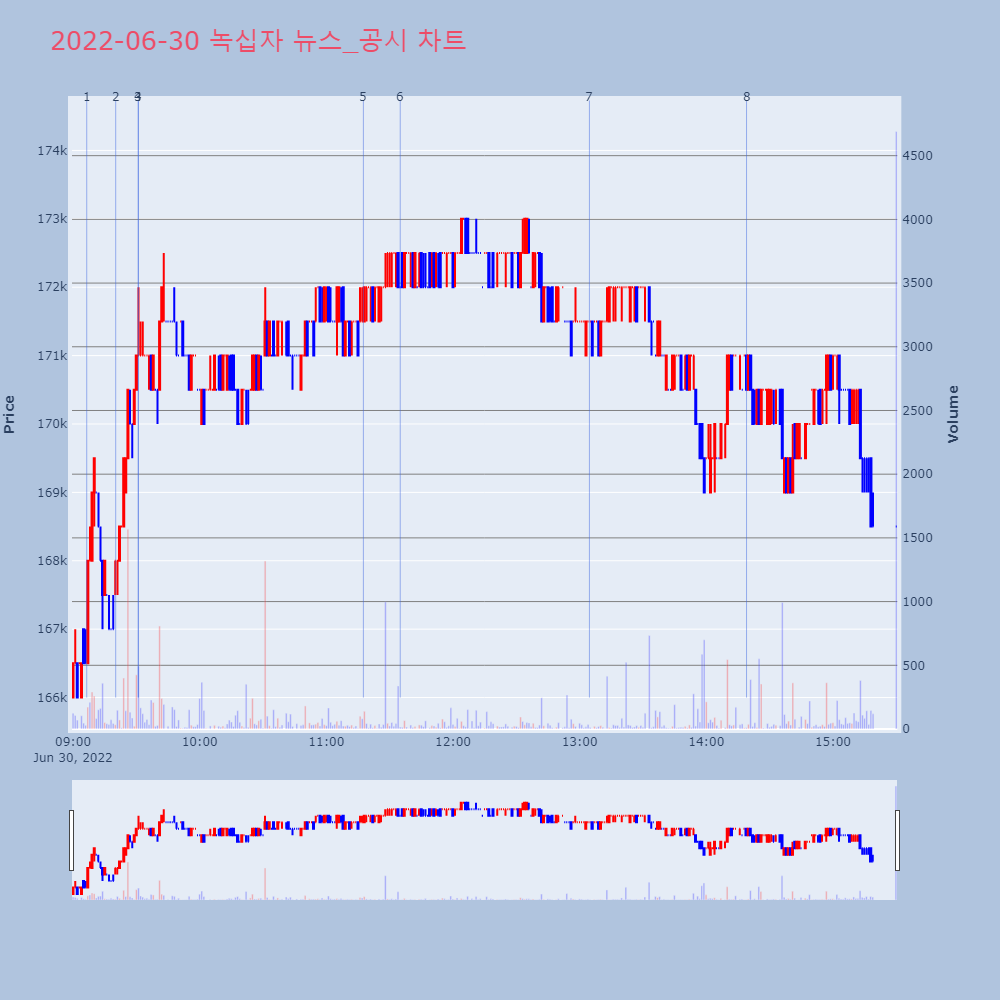
Task: Click the 4000 volume axis label
Action: 917,219
